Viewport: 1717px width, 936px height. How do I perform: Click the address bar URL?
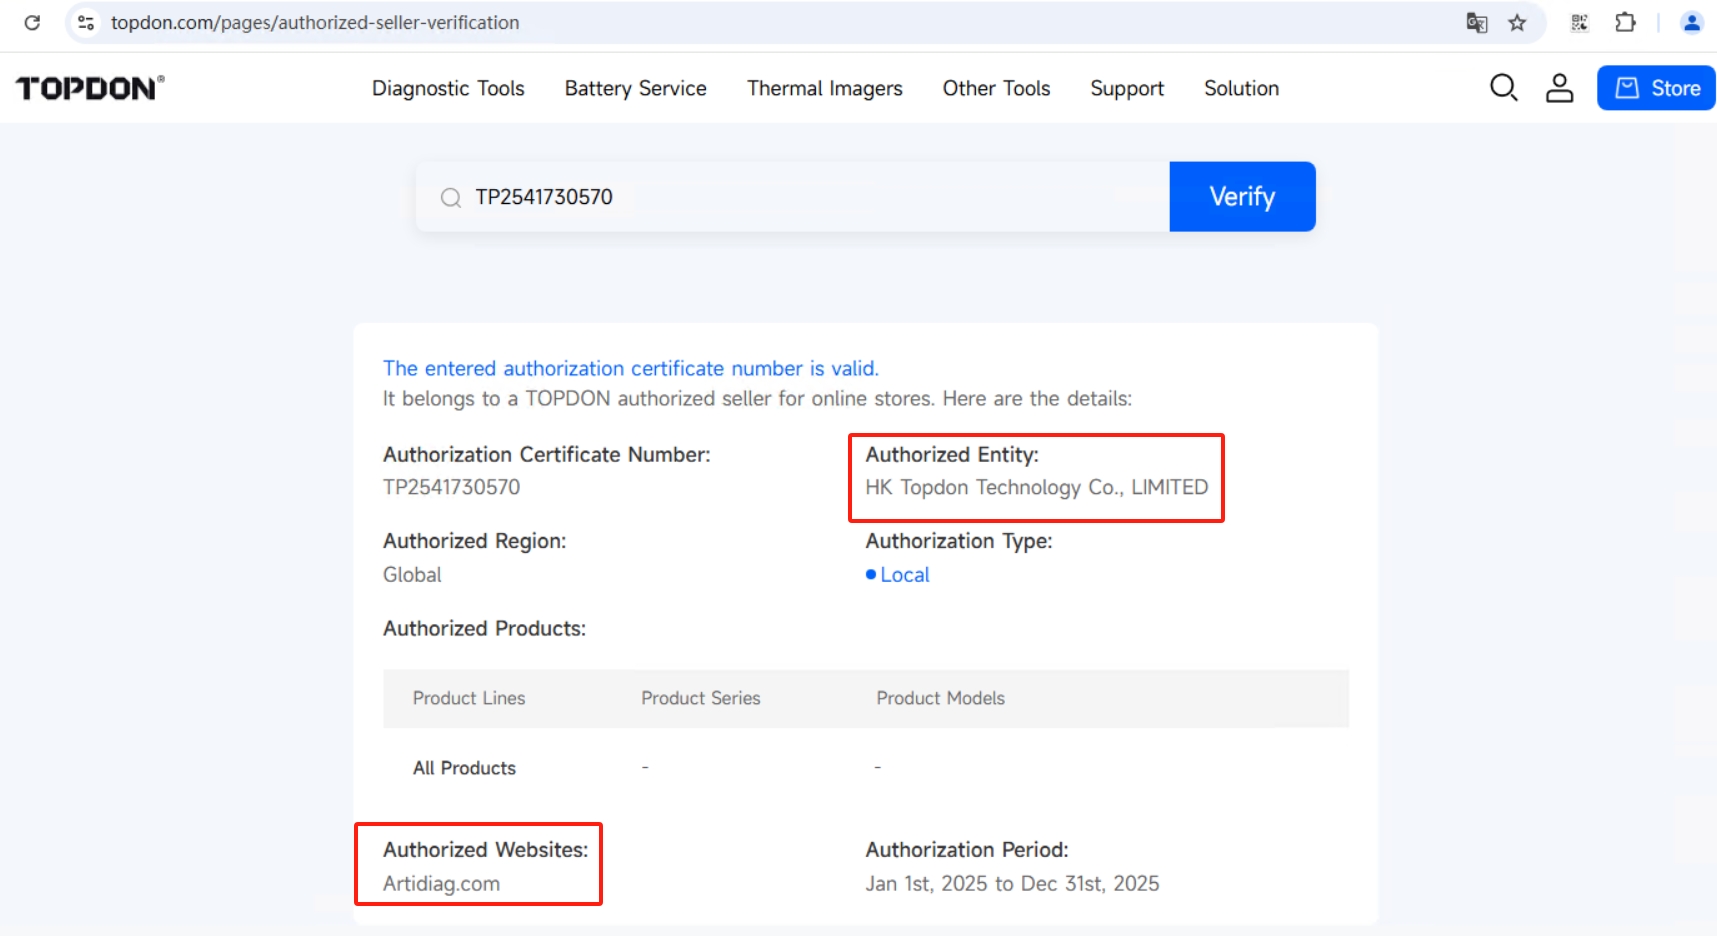315,22
